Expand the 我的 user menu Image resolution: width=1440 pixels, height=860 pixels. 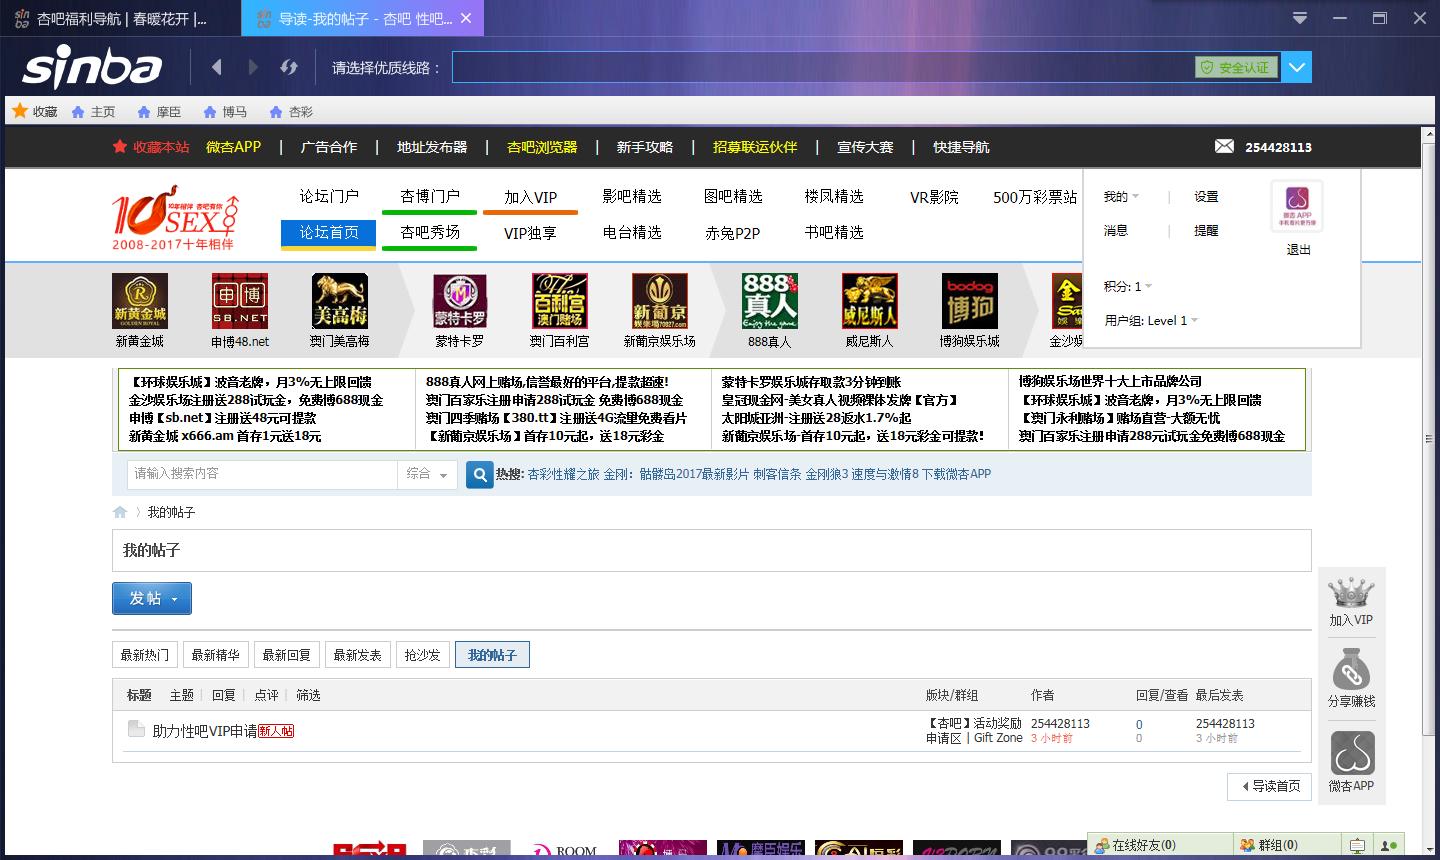point(1120,197)
